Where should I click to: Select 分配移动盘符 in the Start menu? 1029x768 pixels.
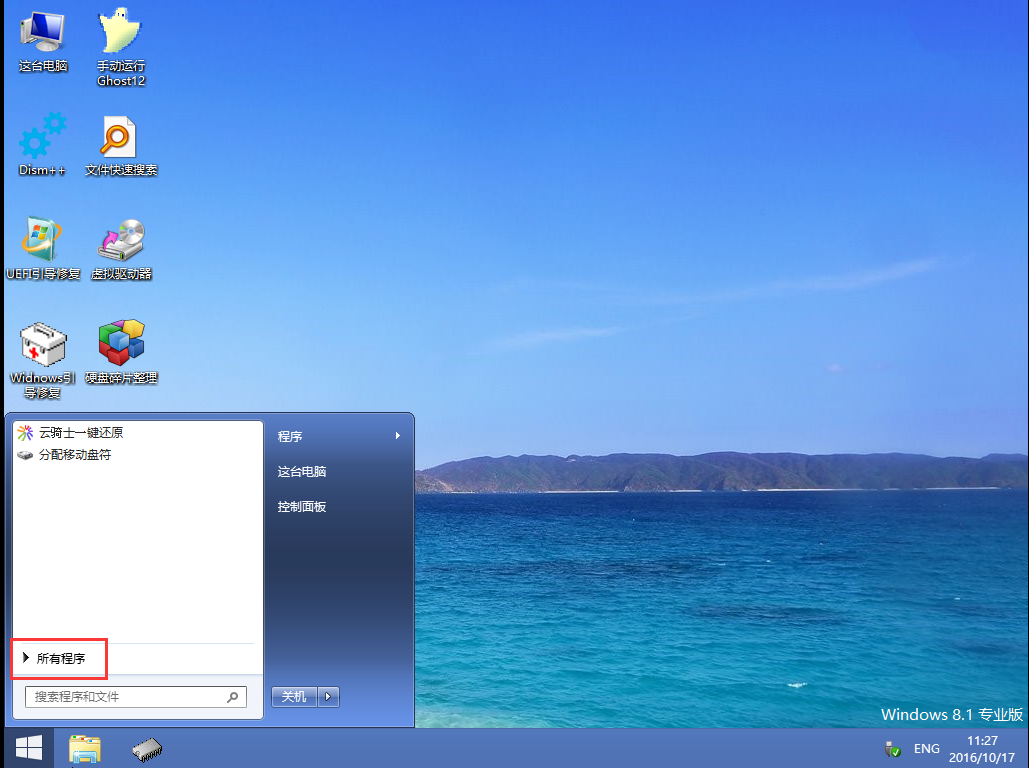(74, 455)
